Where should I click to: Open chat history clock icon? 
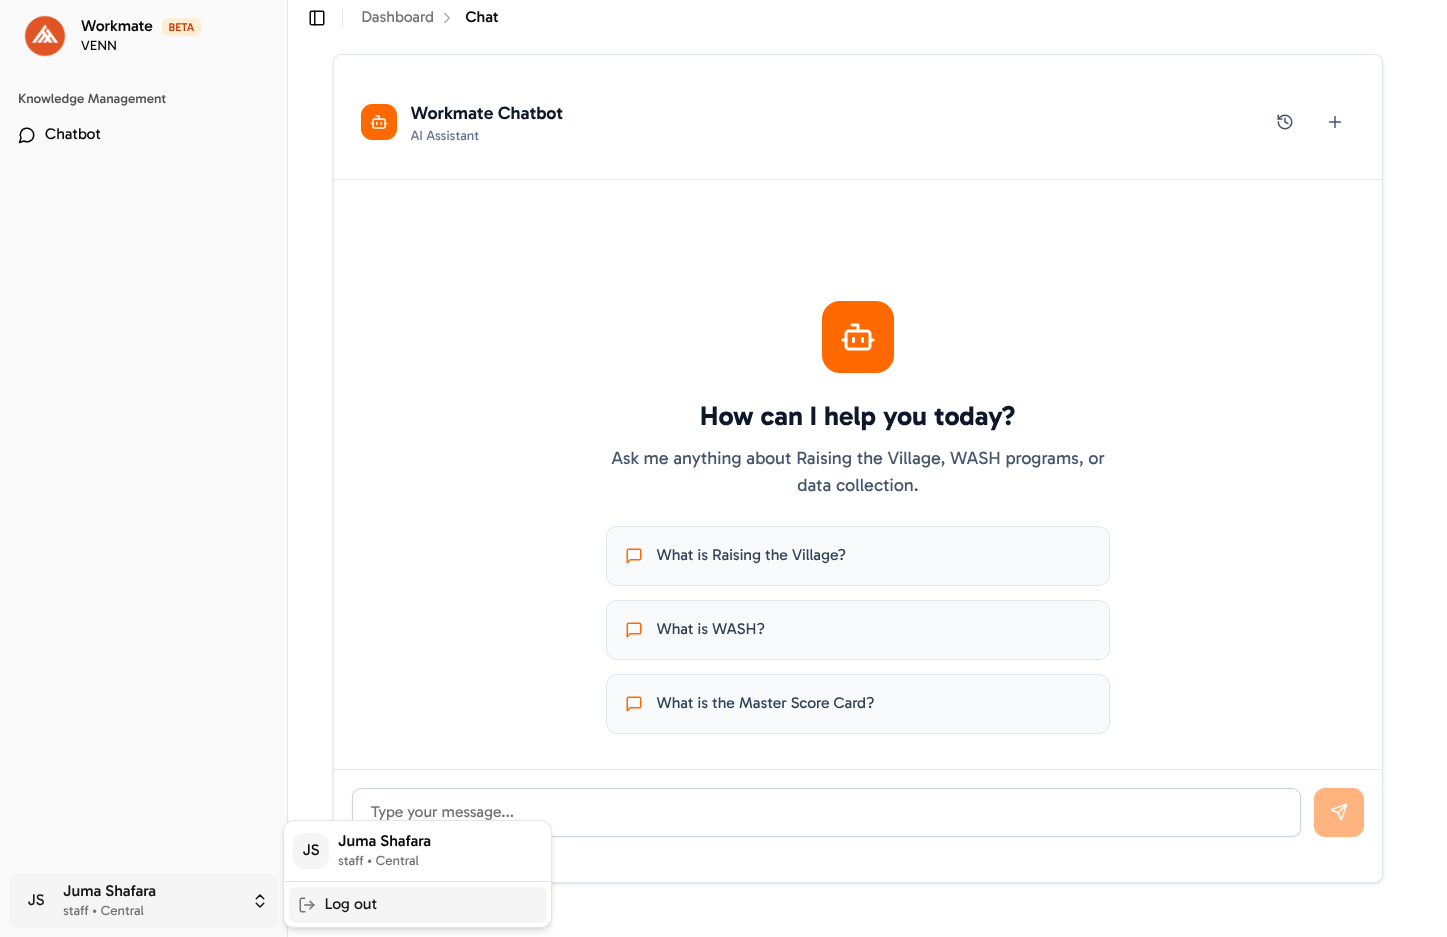coord(1285,122)
